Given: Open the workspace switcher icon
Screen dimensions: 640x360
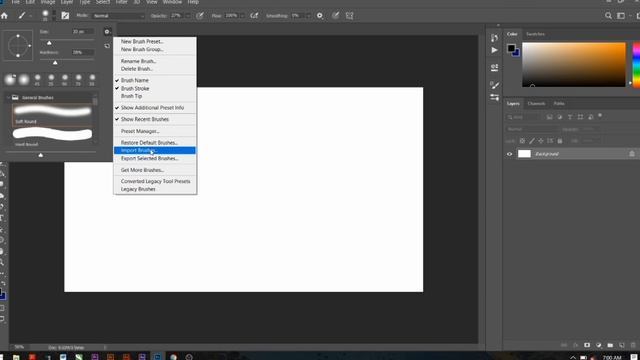Looking at the screenshot, I should (621, 16).
